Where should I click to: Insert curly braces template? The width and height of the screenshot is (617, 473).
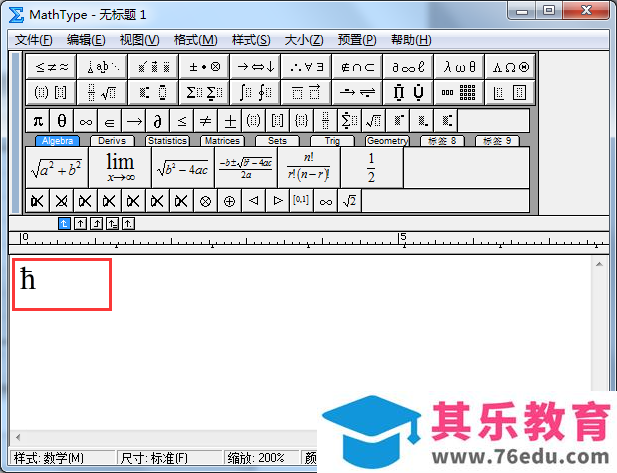click(302, 121)
